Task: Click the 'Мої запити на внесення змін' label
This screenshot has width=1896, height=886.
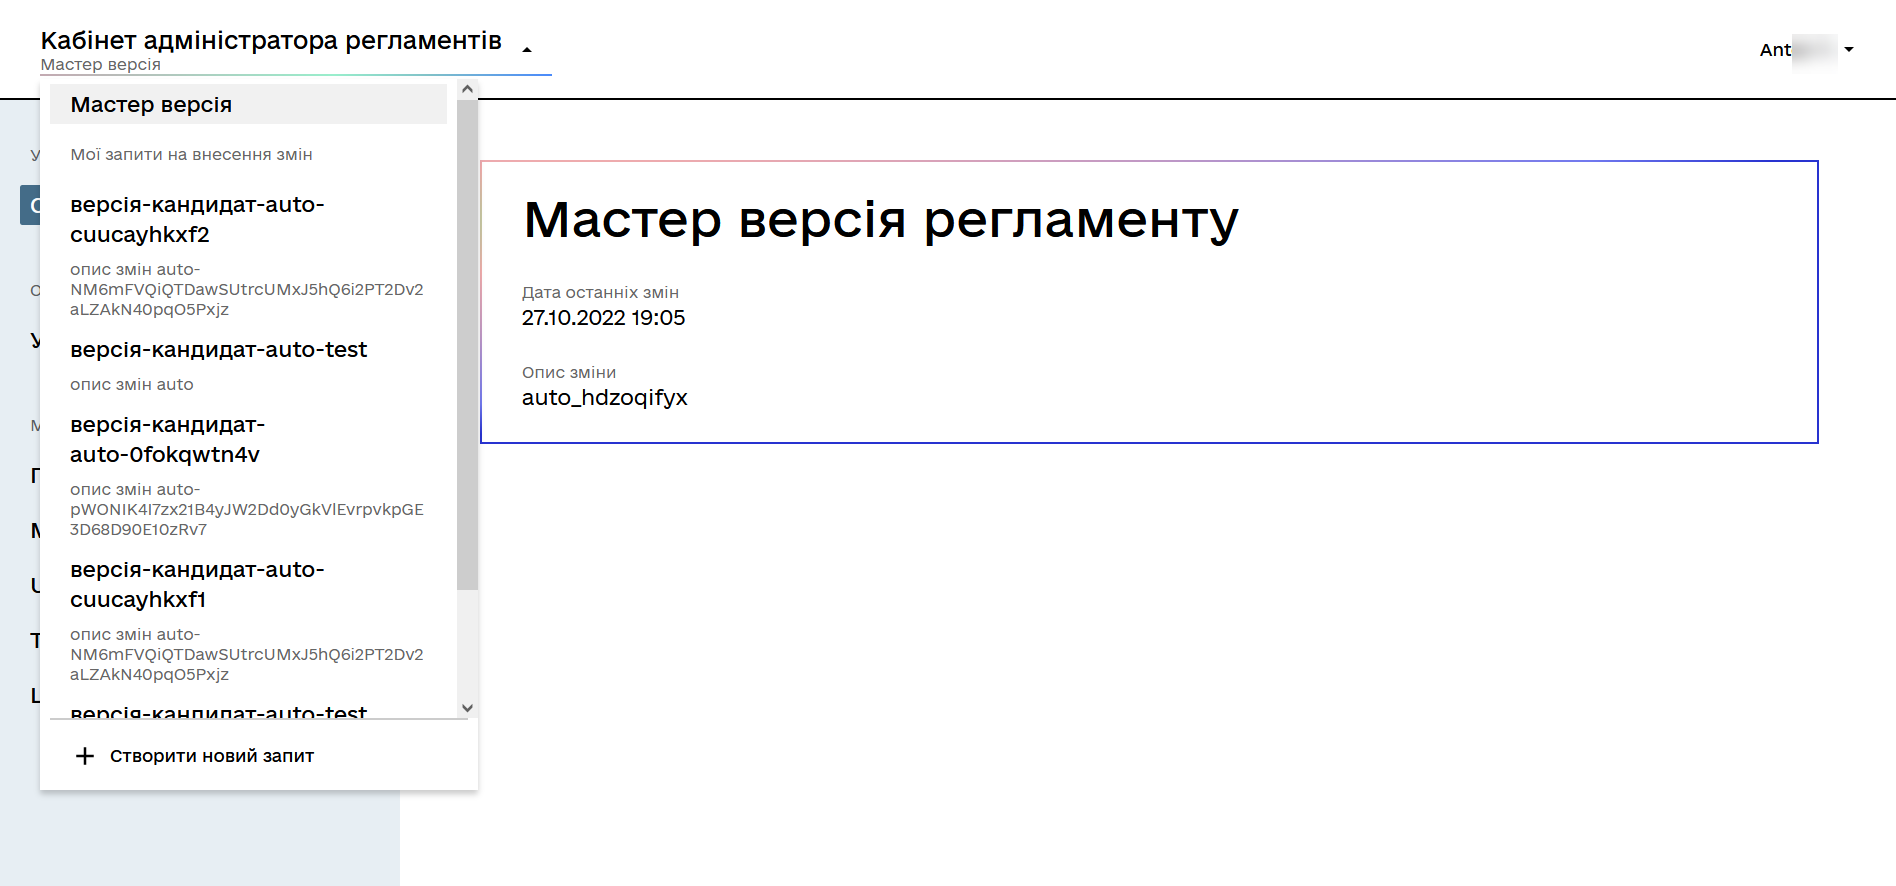Action: tap(191, 155)
